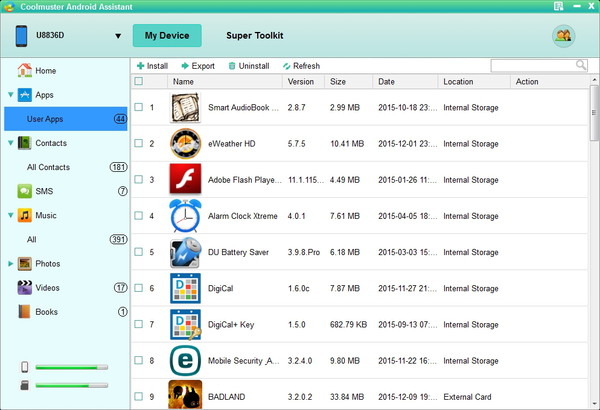Open the U8836D device dropdown arrow

[118, 37]
